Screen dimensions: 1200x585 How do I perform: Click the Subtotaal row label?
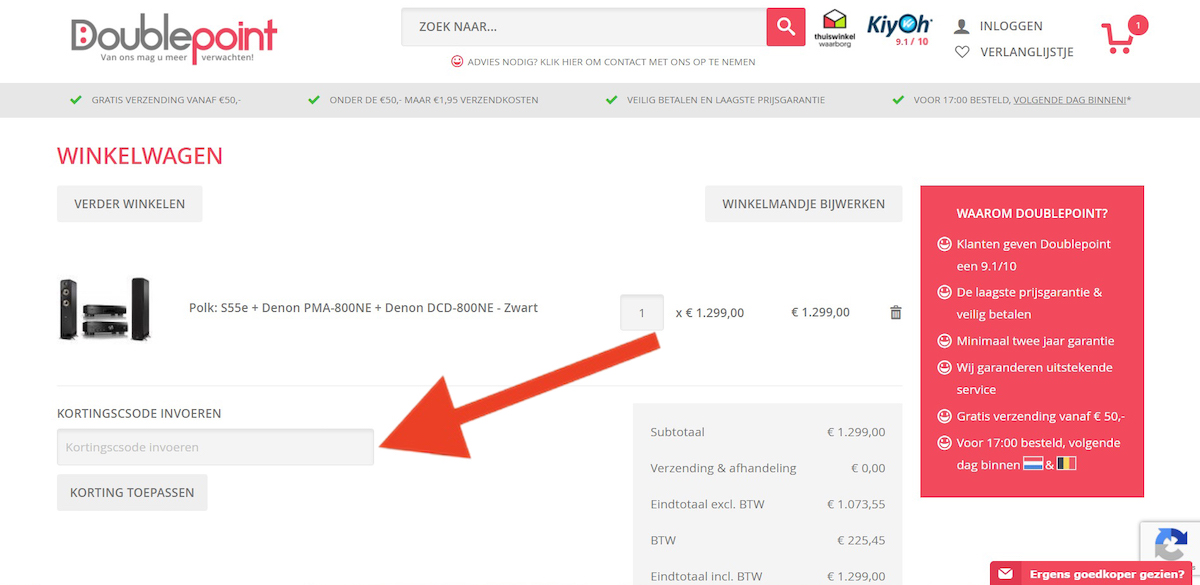tap(677, 432)
